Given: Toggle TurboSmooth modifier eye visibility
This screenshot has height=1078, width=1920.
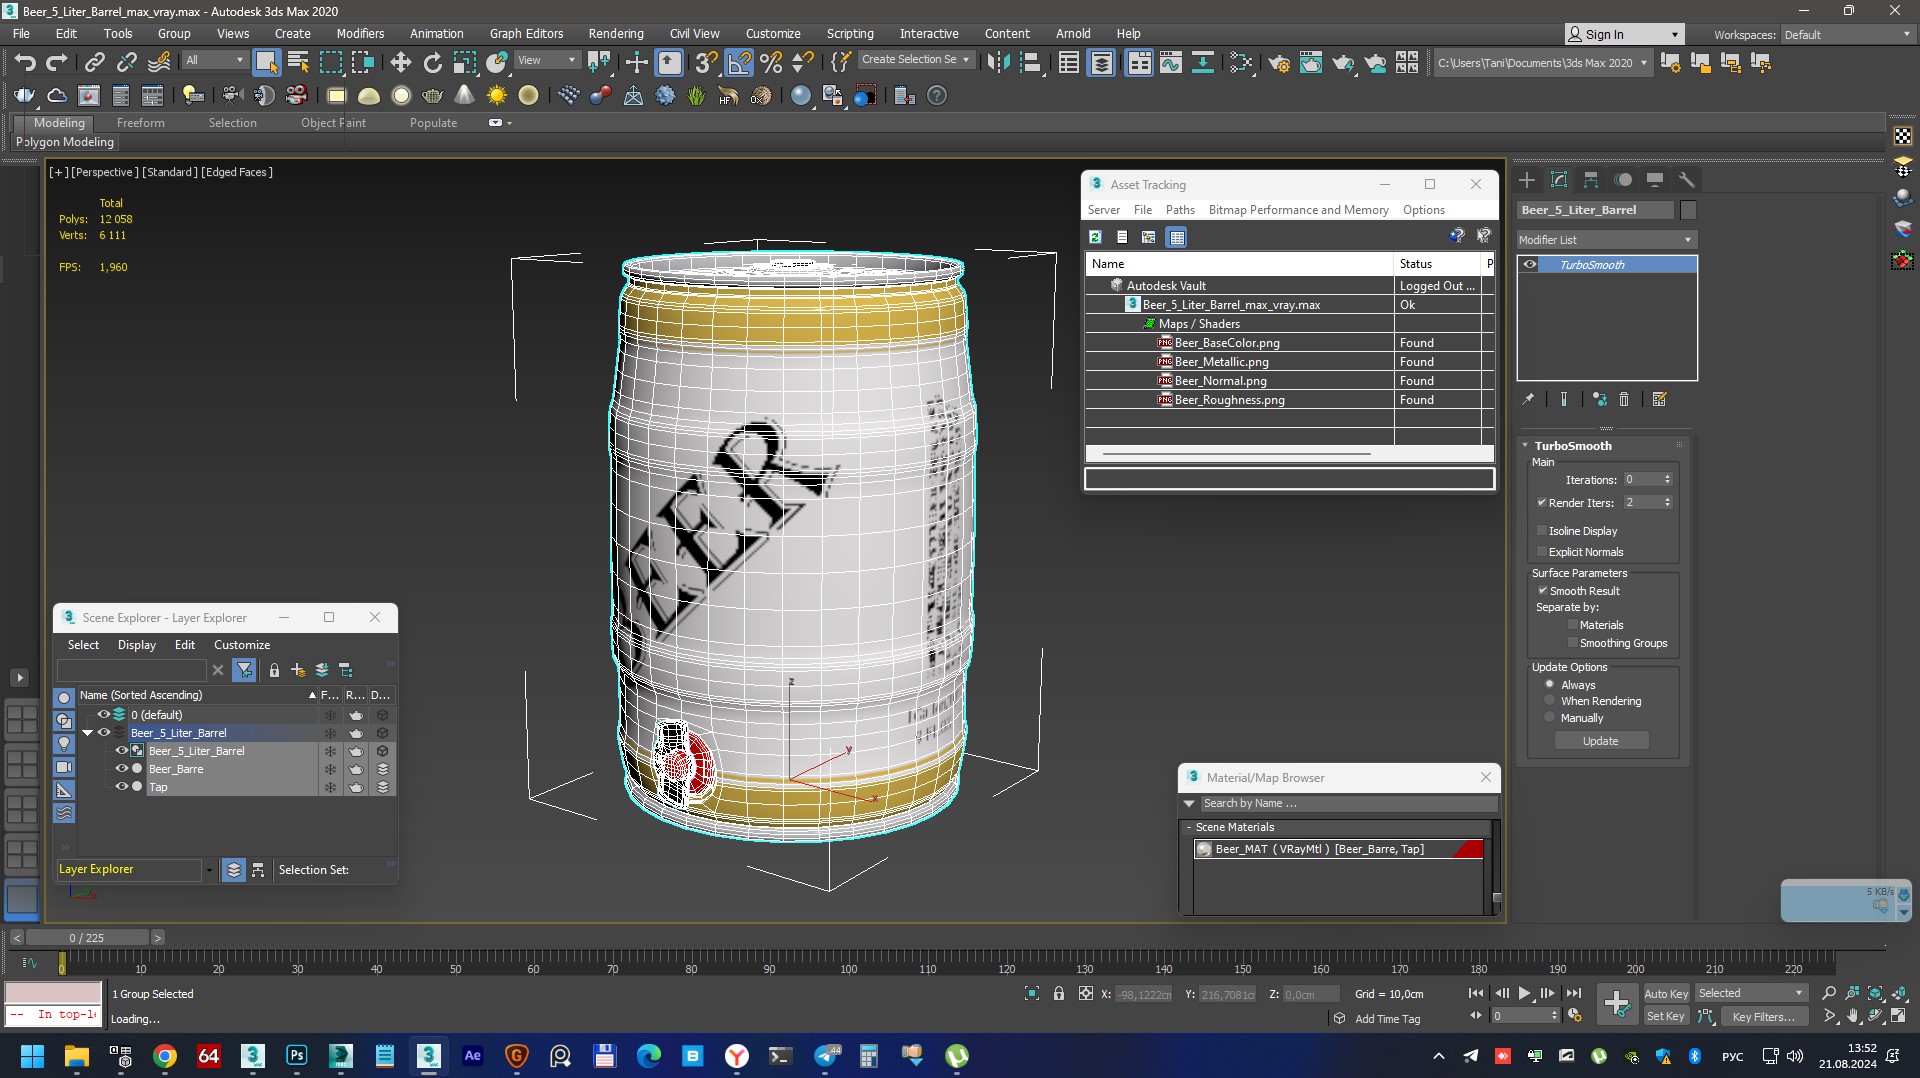Looking at the screenshot, I should (1530, 265).
